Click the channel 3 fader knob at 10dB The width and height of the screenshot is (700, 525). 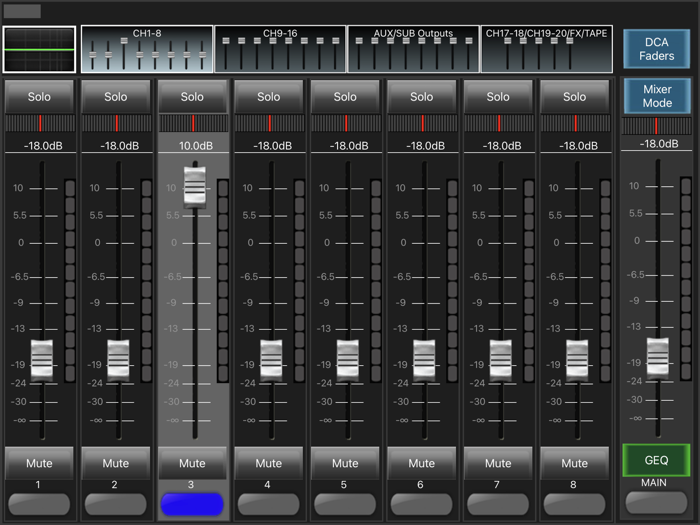click(x=195, y=187)
